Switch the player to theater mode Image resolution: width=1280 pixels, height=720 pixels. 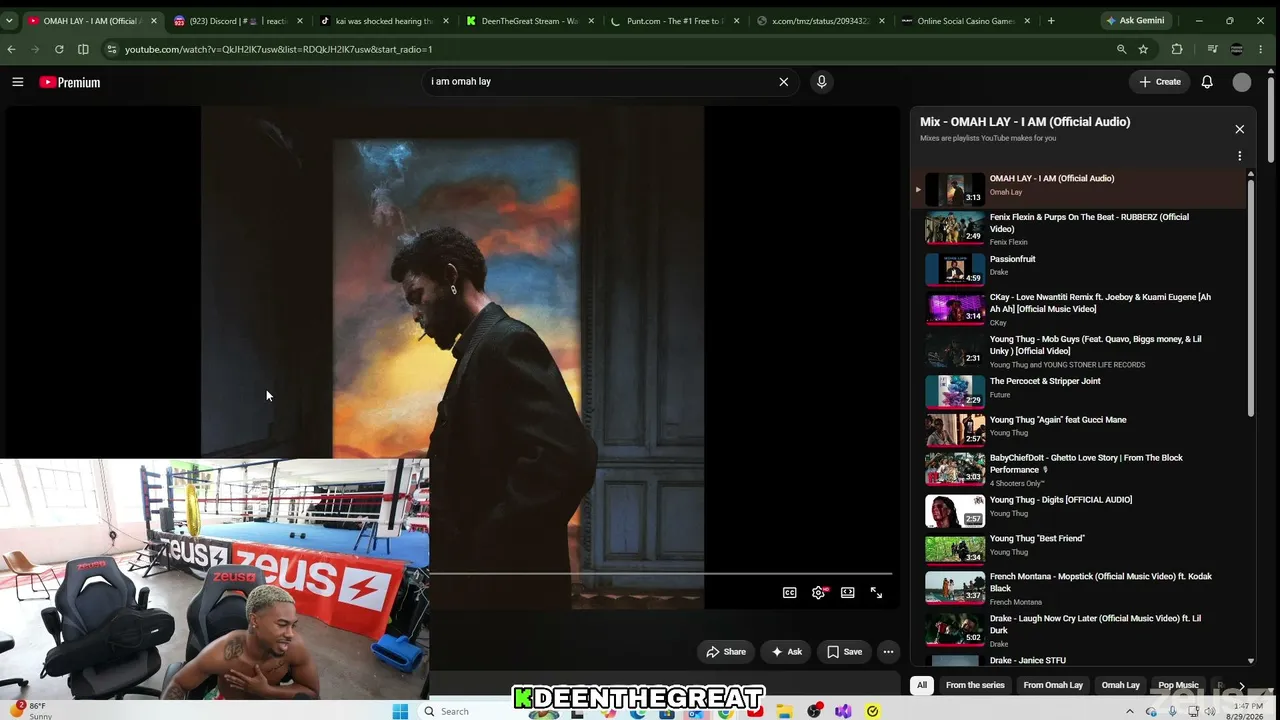tap(848, 593)
